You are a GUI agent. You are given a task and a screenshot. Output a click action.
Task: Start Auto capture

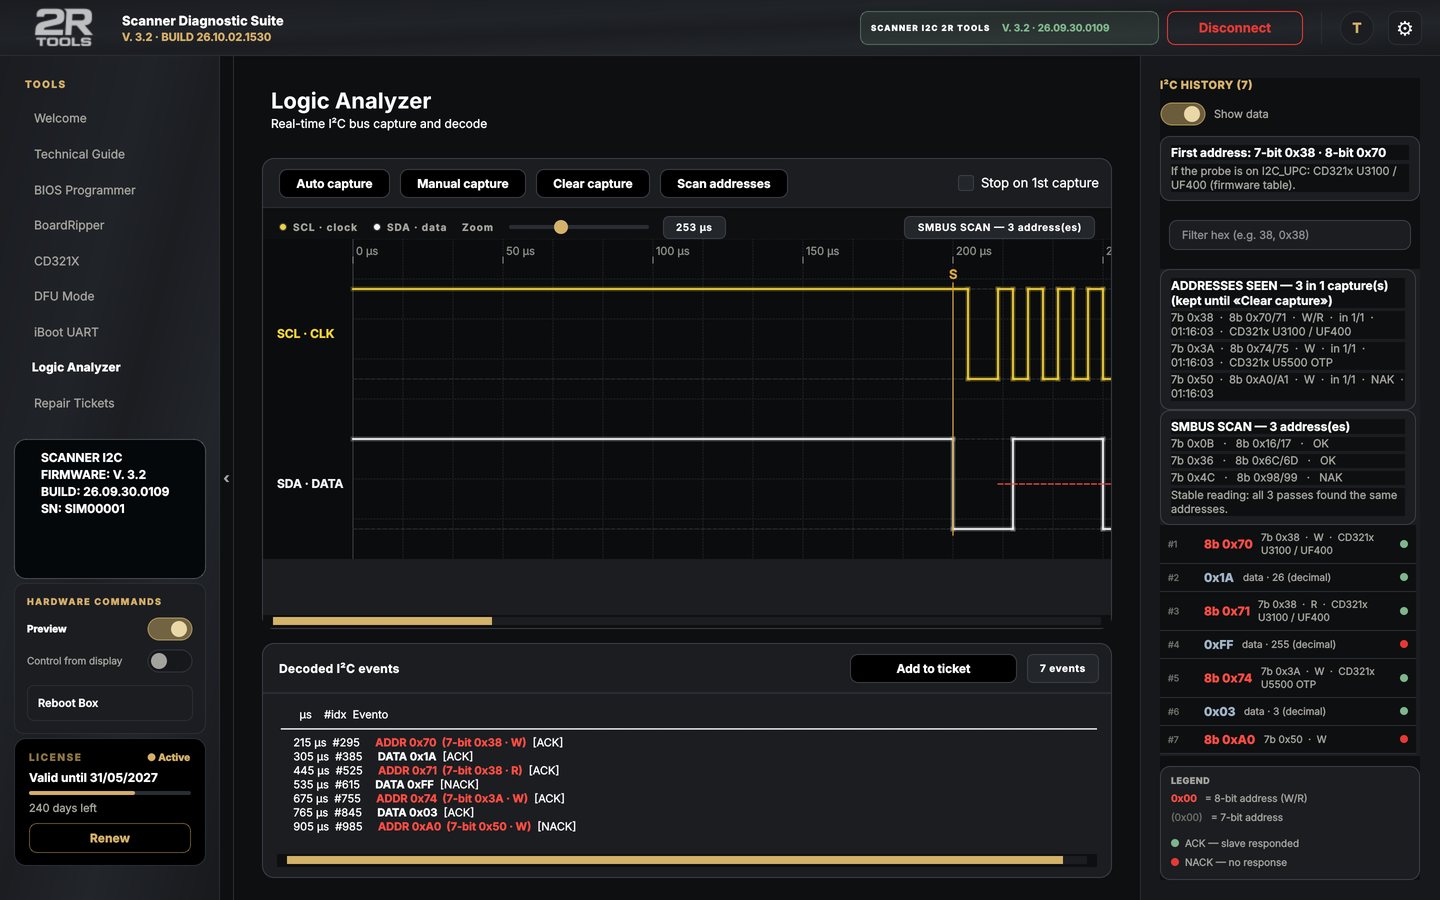coord(334,184)
